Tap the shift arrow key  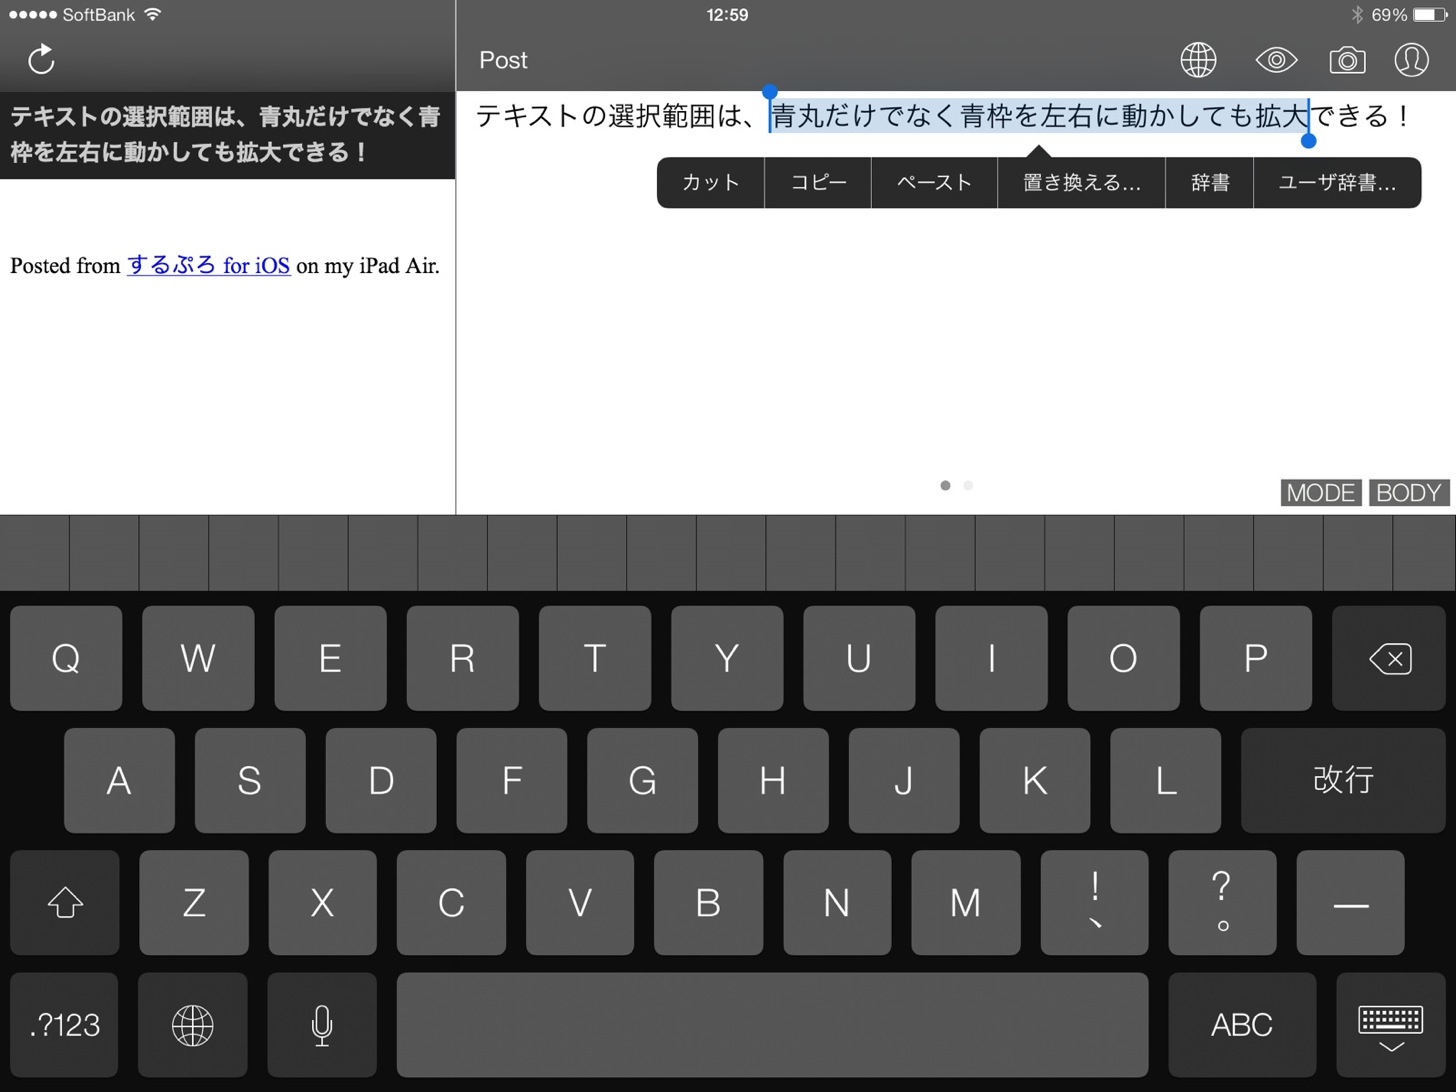click(65, 903)
